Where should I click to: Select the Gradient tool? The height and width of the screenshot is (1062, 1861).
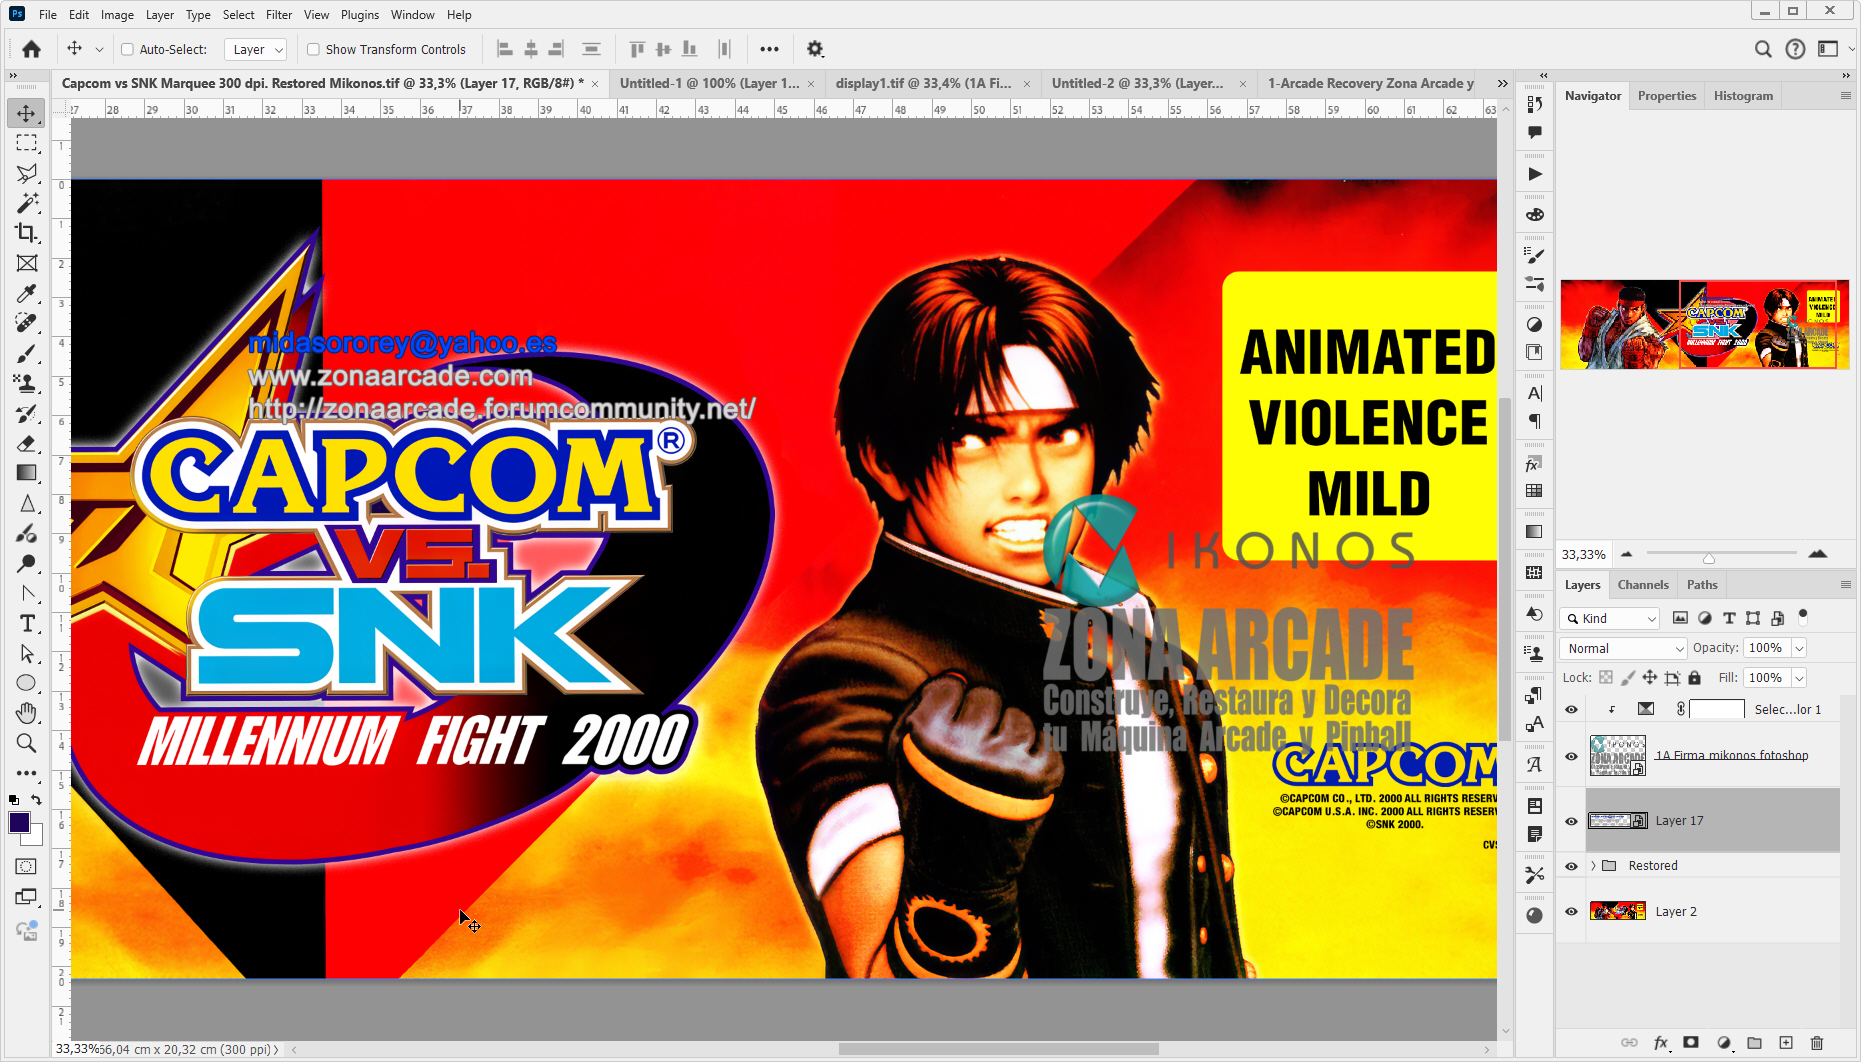pos(27,473)
